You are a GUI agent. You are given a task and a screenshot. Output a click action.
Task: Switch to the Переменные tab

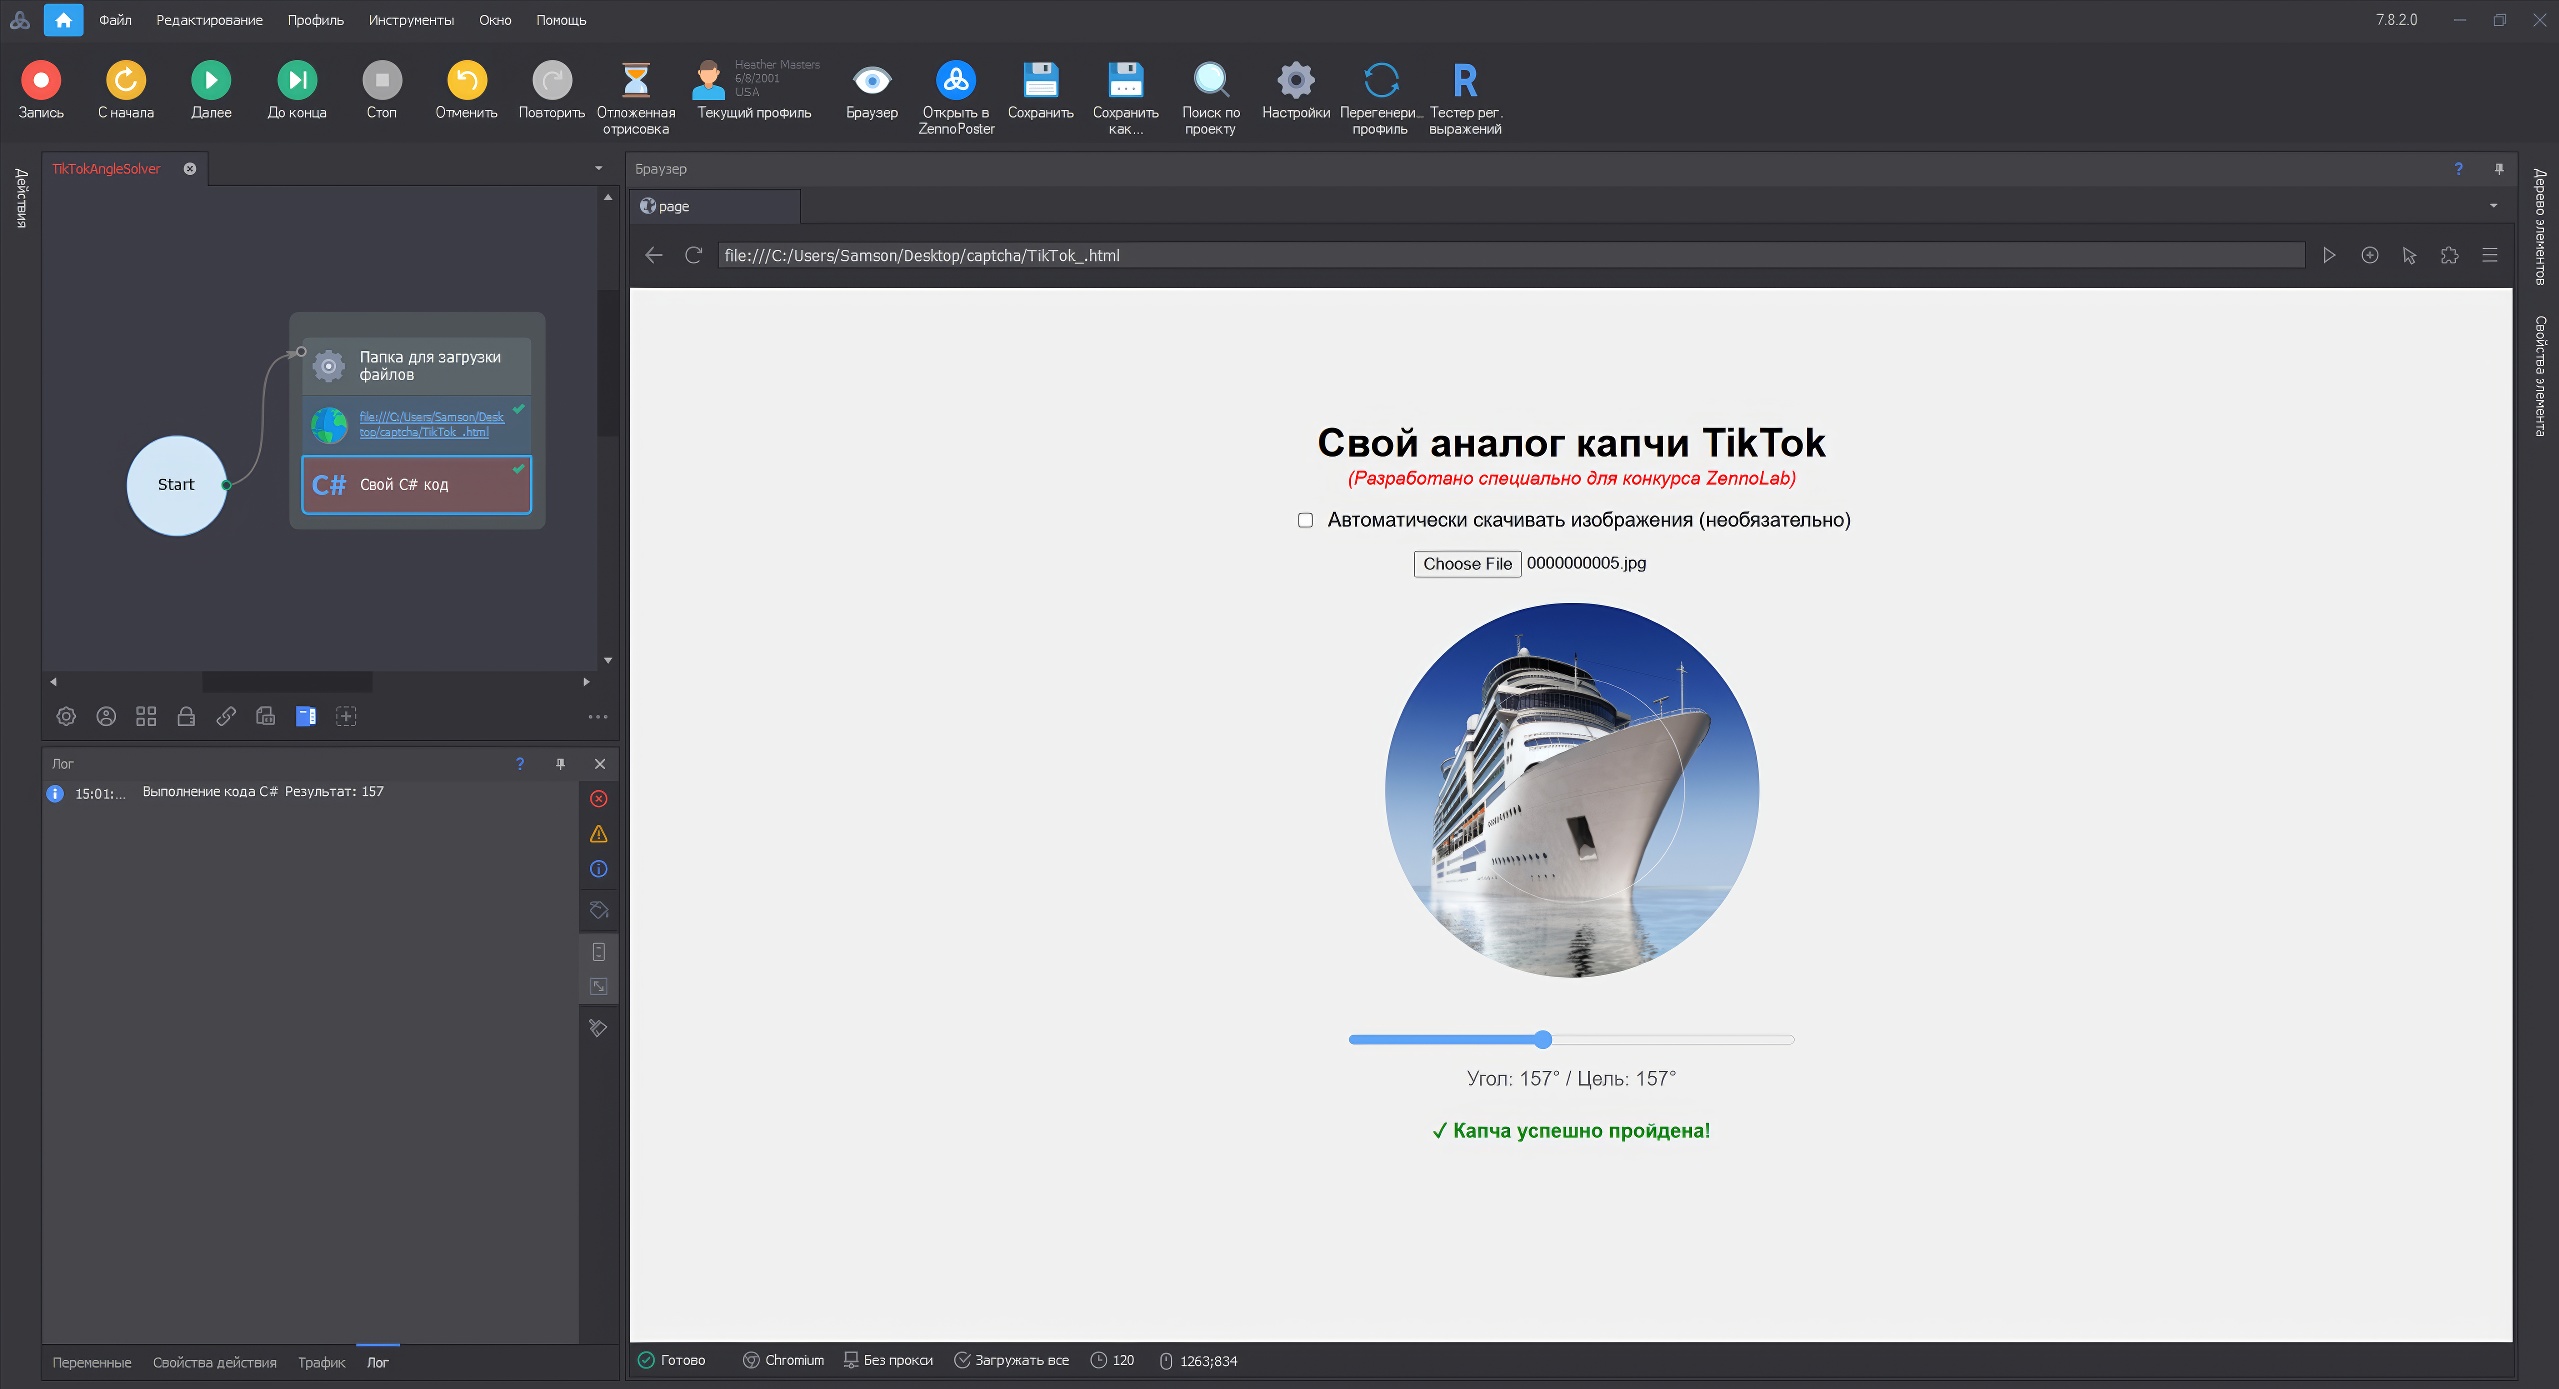pyautogui.click(x=91, y=1362)
